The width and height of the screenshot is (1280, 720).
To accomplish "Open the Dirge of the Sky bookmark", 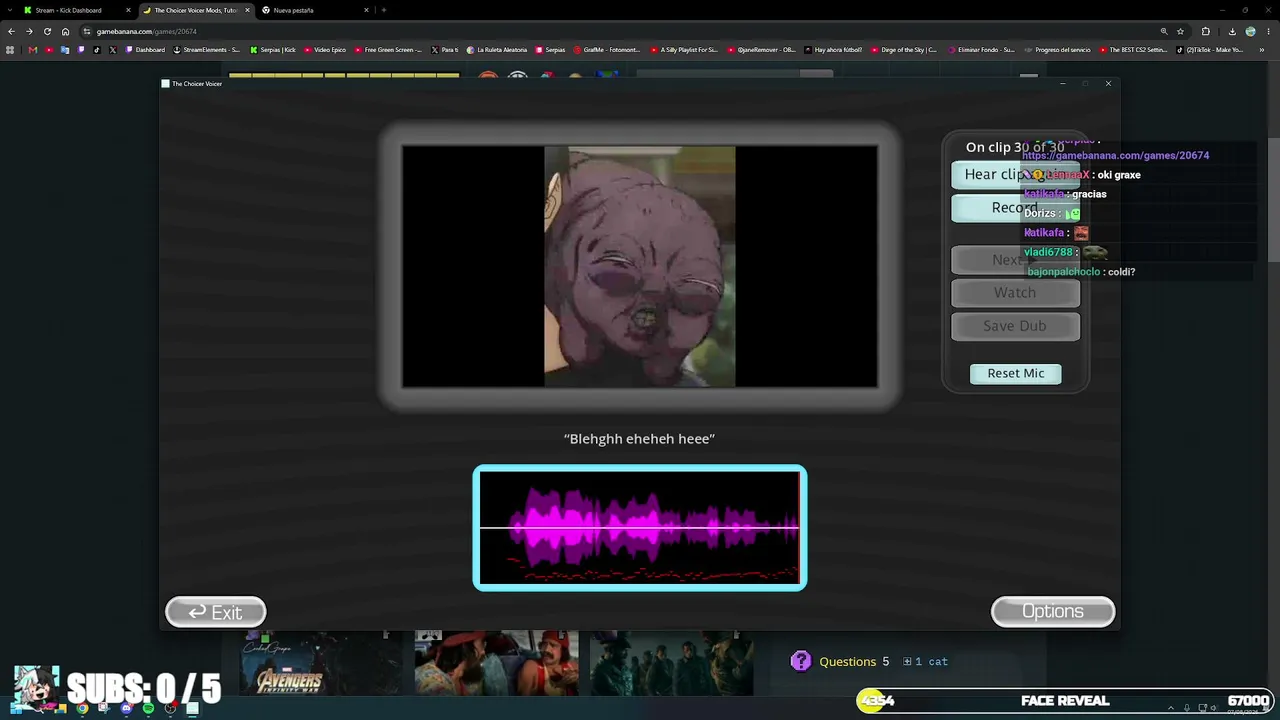I will click(904, 50).
